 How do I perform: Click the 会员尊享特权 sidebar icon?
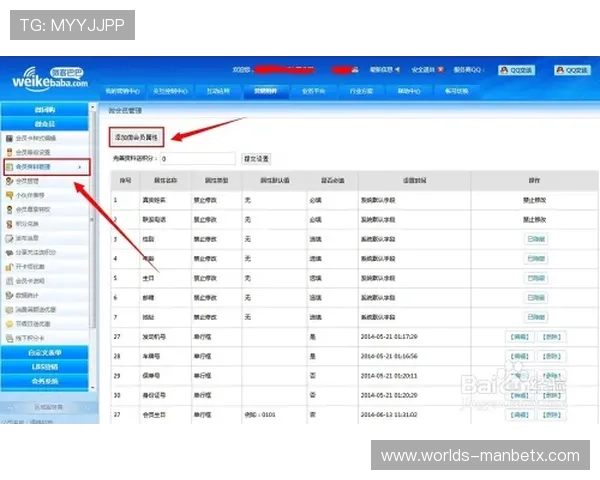pyautogui.click(x=9, y=209)
